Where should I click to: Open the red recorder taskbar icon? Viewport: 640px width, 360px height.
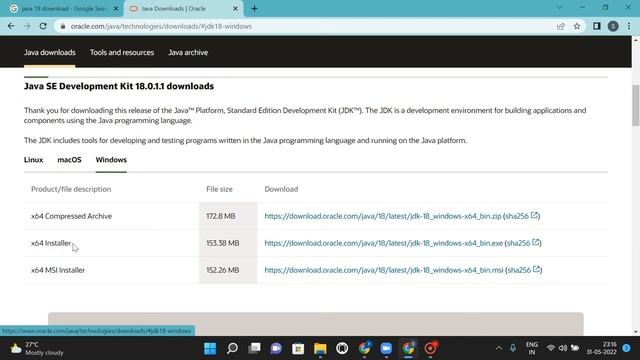430,348
